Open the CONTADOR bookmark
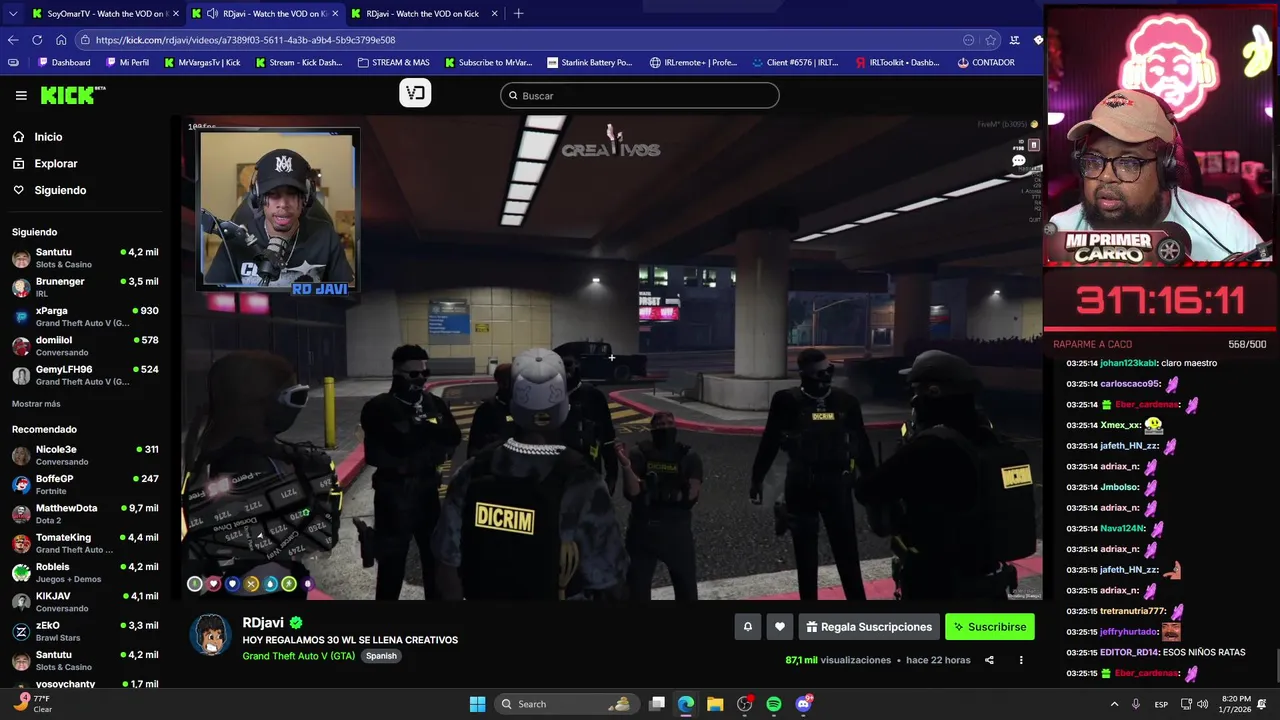1280x720 pixels. pyautogui.click(x=985, y=62)
